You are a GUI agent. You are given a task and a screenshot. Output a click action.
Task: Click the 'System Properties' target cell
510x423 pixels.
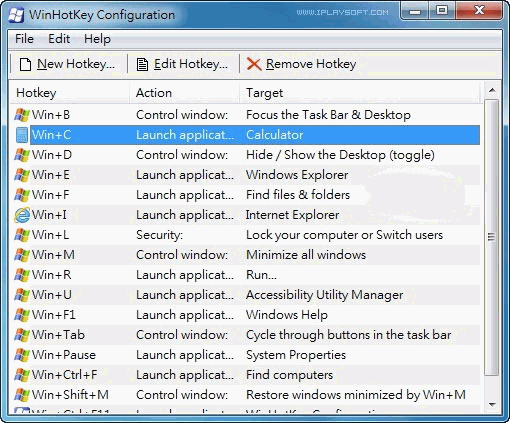click(x=296, y=355)
